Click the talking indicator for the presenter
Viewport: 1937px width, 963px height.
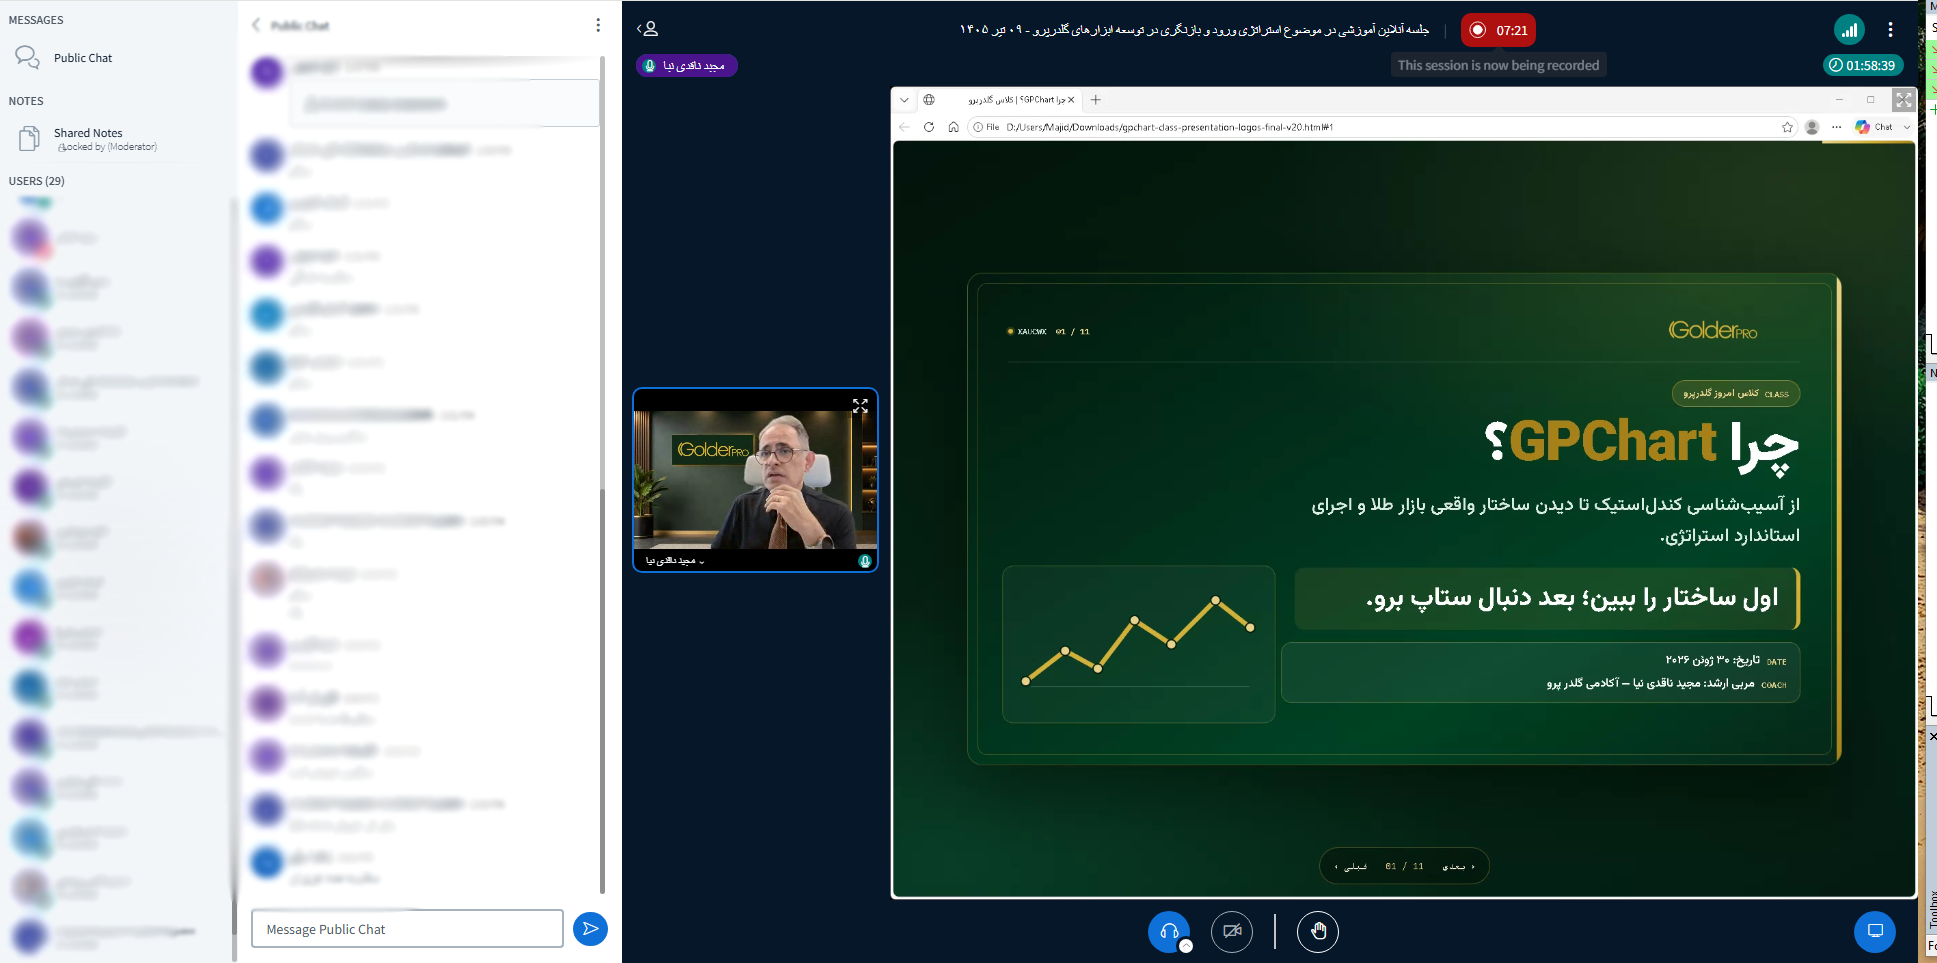pos(687,66)
